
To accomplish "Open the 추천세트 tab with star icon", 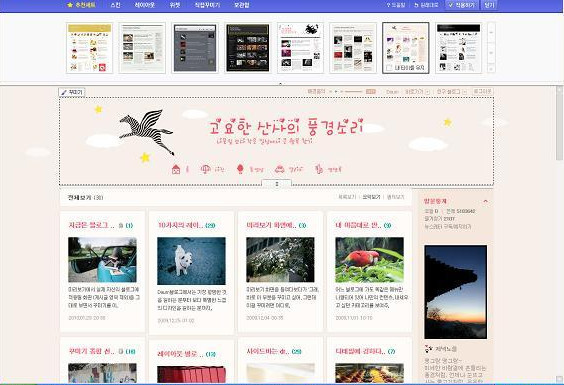I will pyautogui.click(x=81, y=5).
